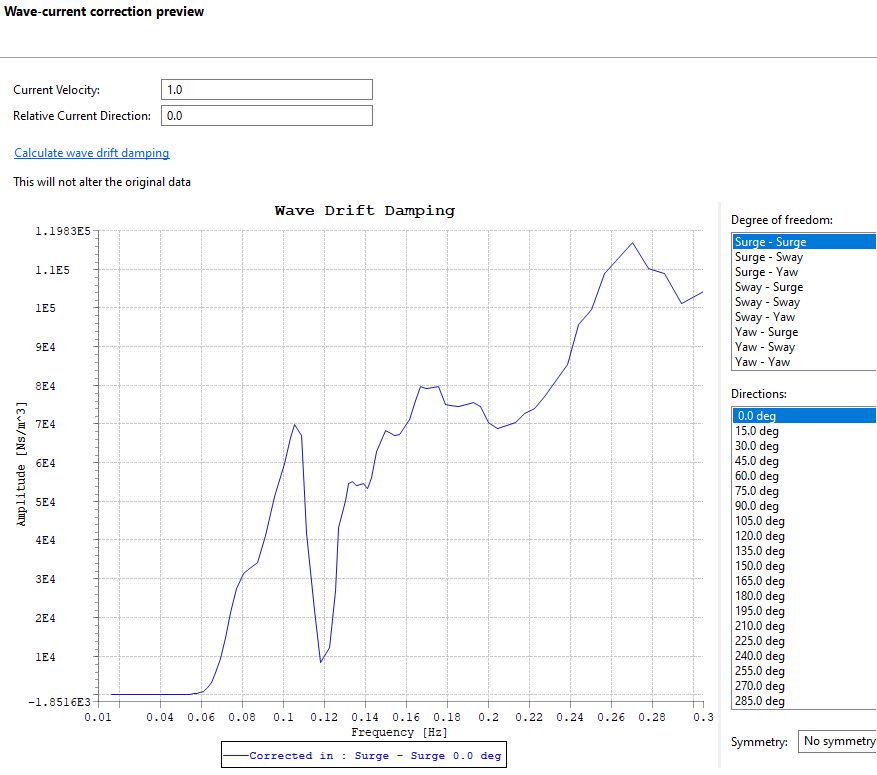Viewport: 877px width, 775px height.
Task: Click the Calculate wave drift damping link
Action: tap(92, 153)
